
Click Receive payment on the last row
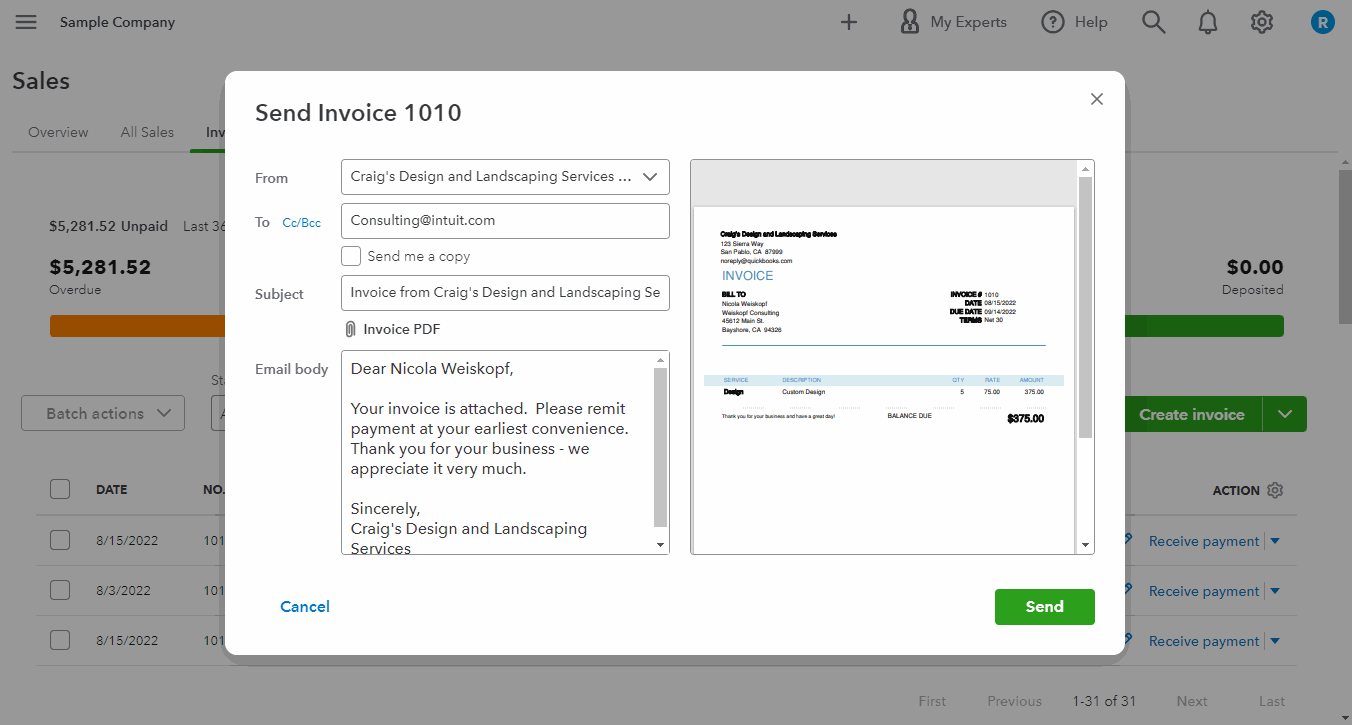(x=1204, y=641)
